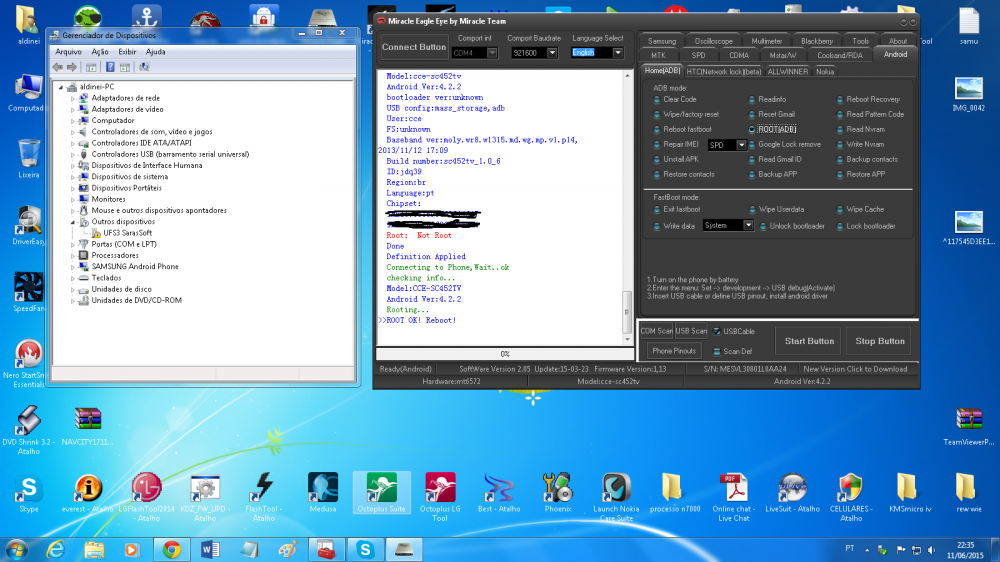Viewport: 1000px width, 562px height.
Task: Open the Comport inf COM4 dropdown
Action: [492, 53]
